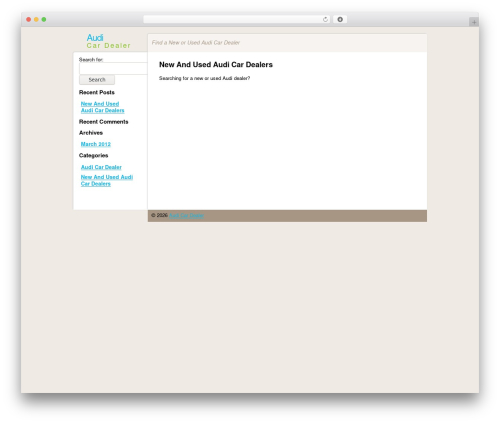The height and width of the screenshot is (423, 500).
Task: Click the browser address bar
Action: [x=237, y=19]
